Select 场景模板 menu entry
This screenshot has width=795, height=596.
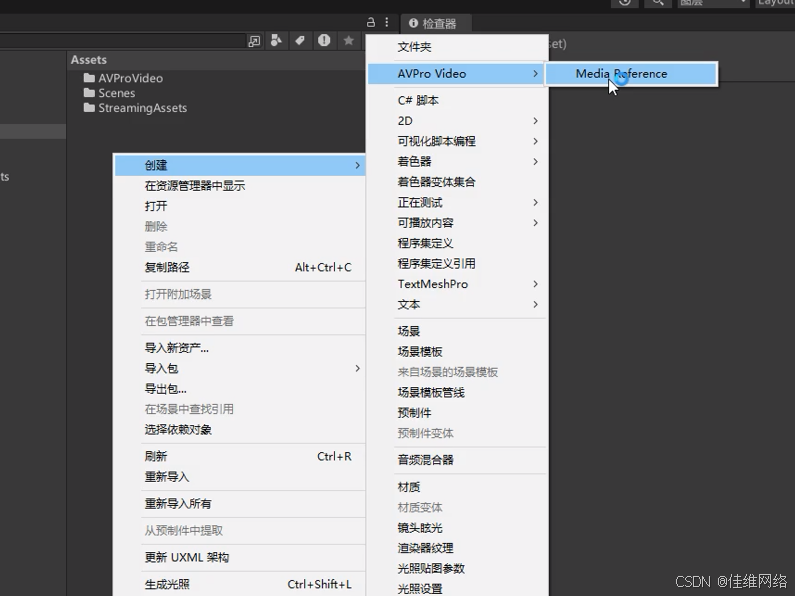point(457,352)
